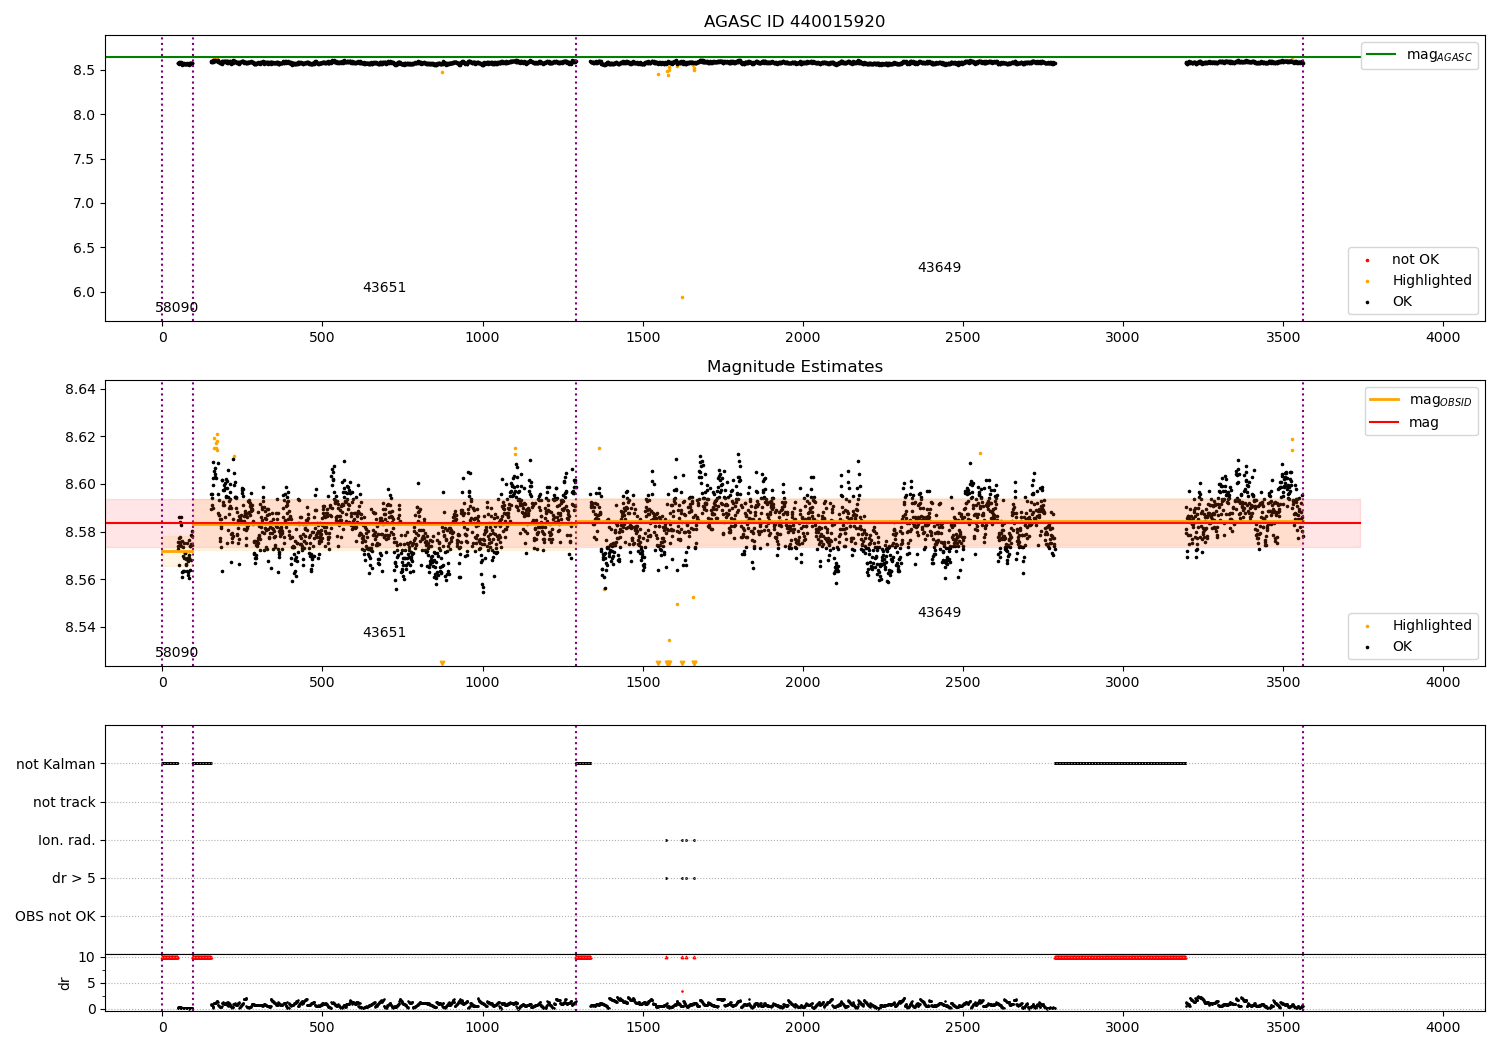
Task: Click the 7.0 y-tick in top plot
Action: click(x=83, y=203)
